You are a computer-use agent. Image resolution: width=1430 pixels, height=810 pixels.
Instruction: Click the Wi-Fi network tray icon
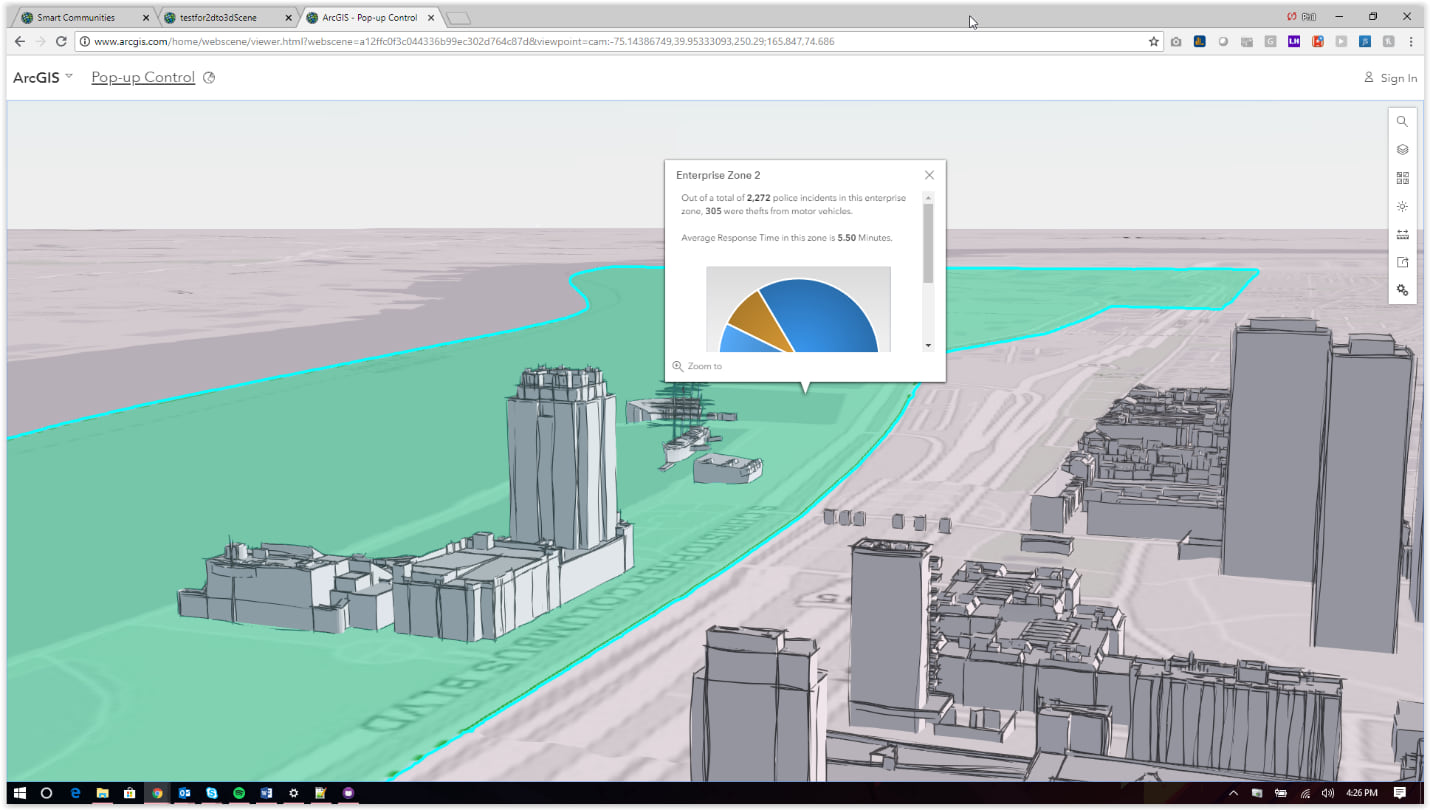(x=1306, y=793)
